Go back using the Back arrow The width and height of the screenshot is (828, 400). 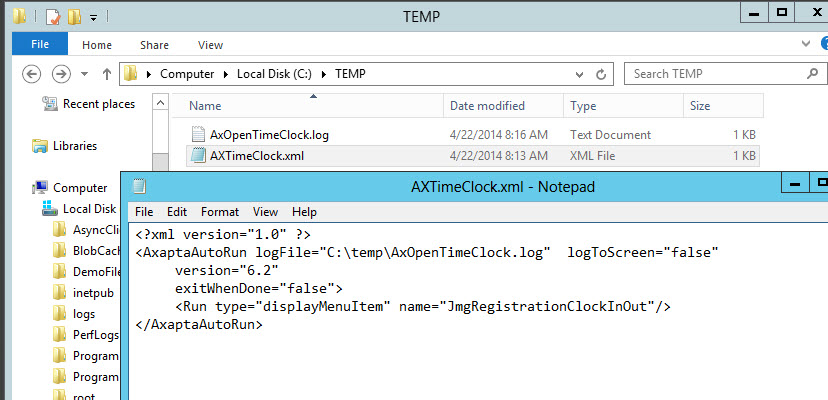(31, 74)
